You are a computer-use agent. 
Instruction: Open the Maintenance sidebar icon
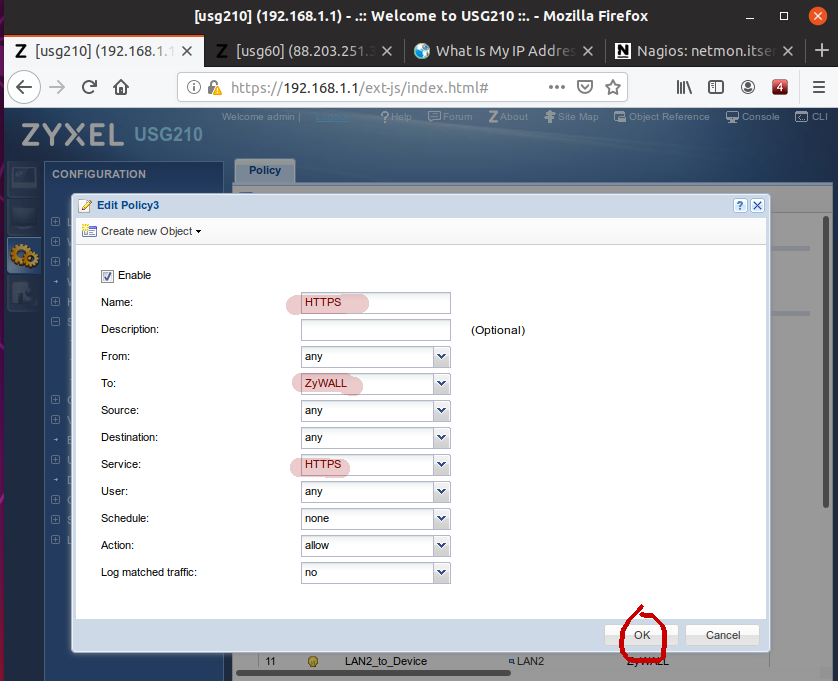(x=24, y=294)
